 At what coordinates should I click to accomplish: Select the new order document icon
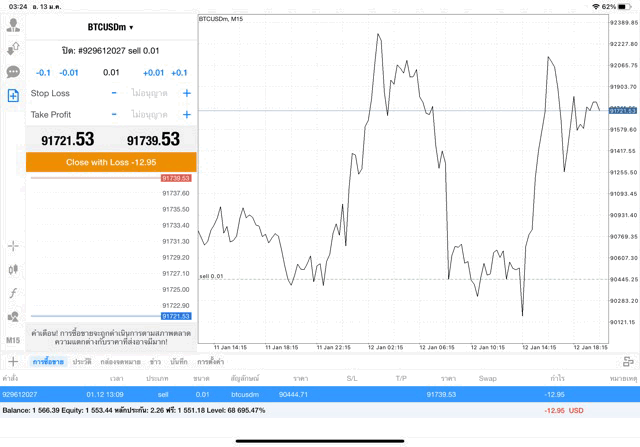tap(13, 96)
